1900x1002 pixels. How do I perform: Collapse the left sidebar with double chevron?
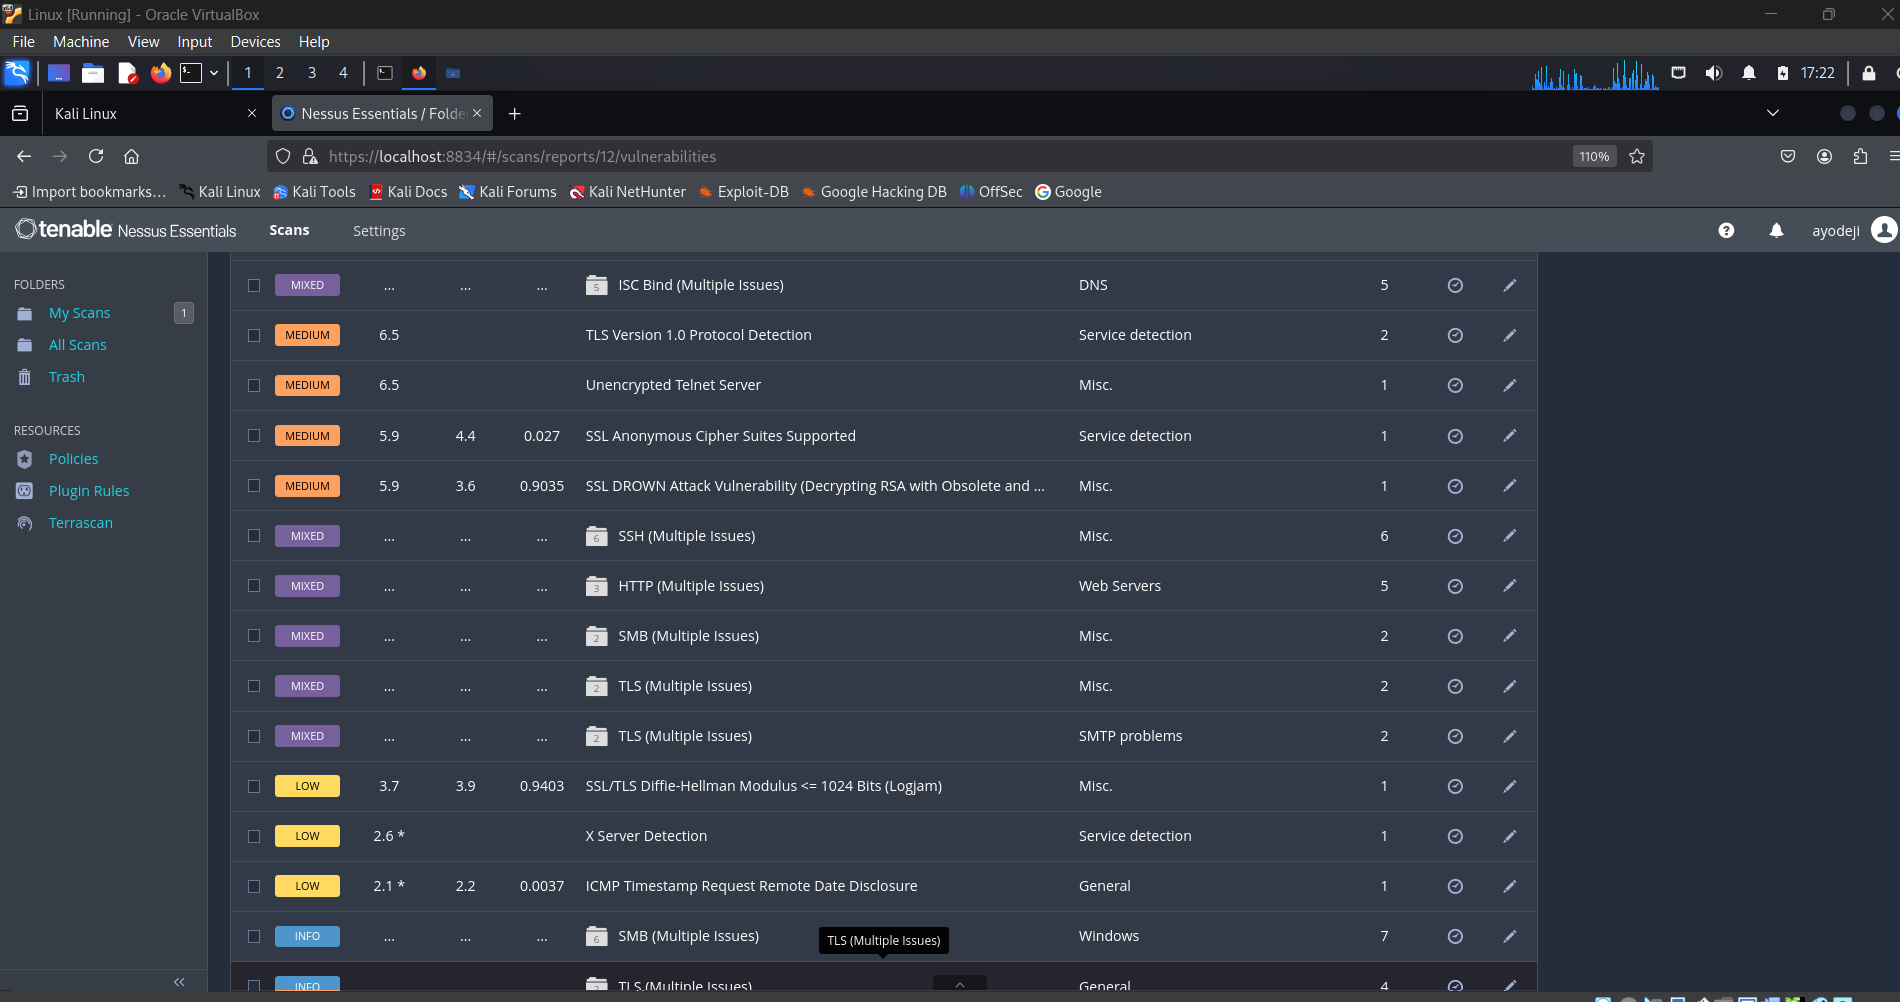(x=179, y=982)
